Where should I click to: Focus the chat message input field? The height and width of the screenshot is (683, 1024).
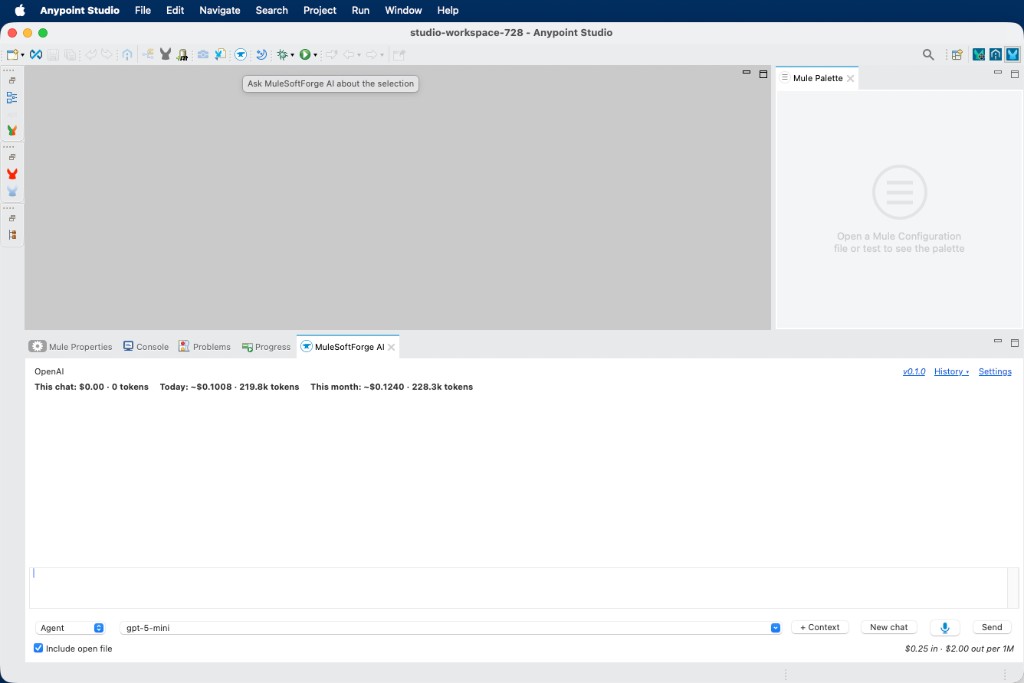pos(519,588)
